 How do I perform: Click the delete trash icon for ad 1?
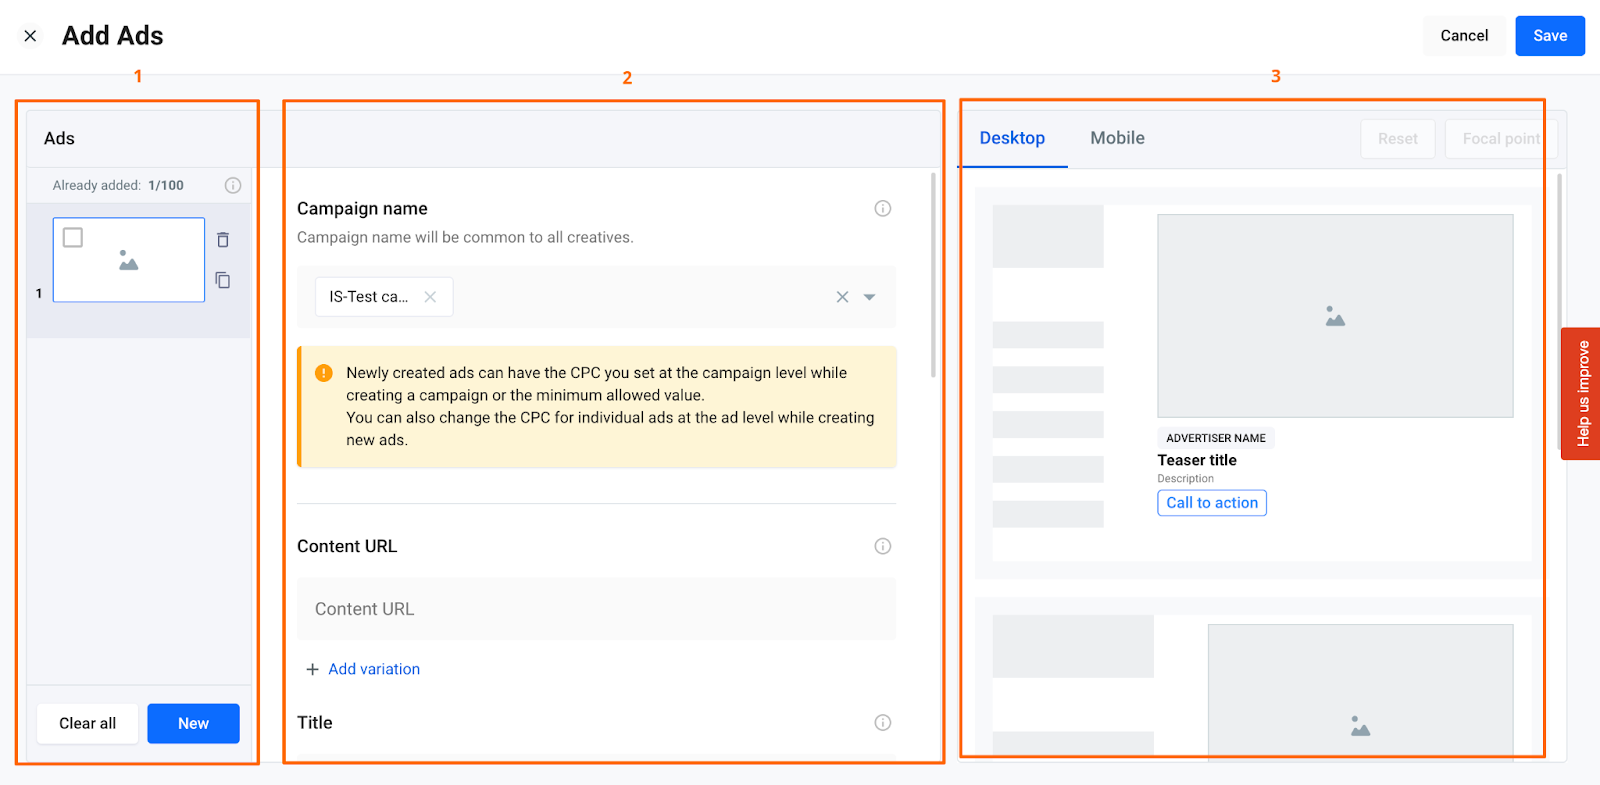click(223, 240)
